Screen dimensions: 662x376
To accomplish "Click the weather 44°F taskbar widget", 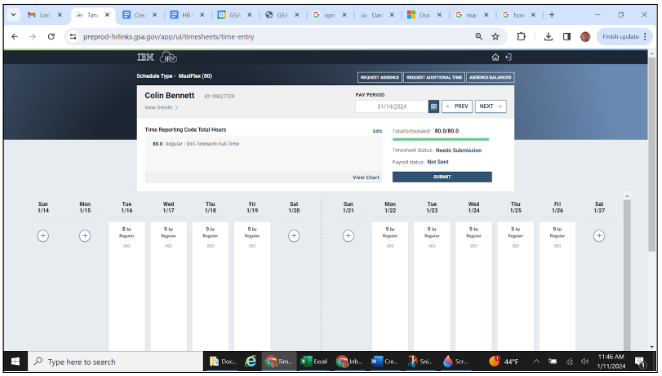I will tap(503, 362).
